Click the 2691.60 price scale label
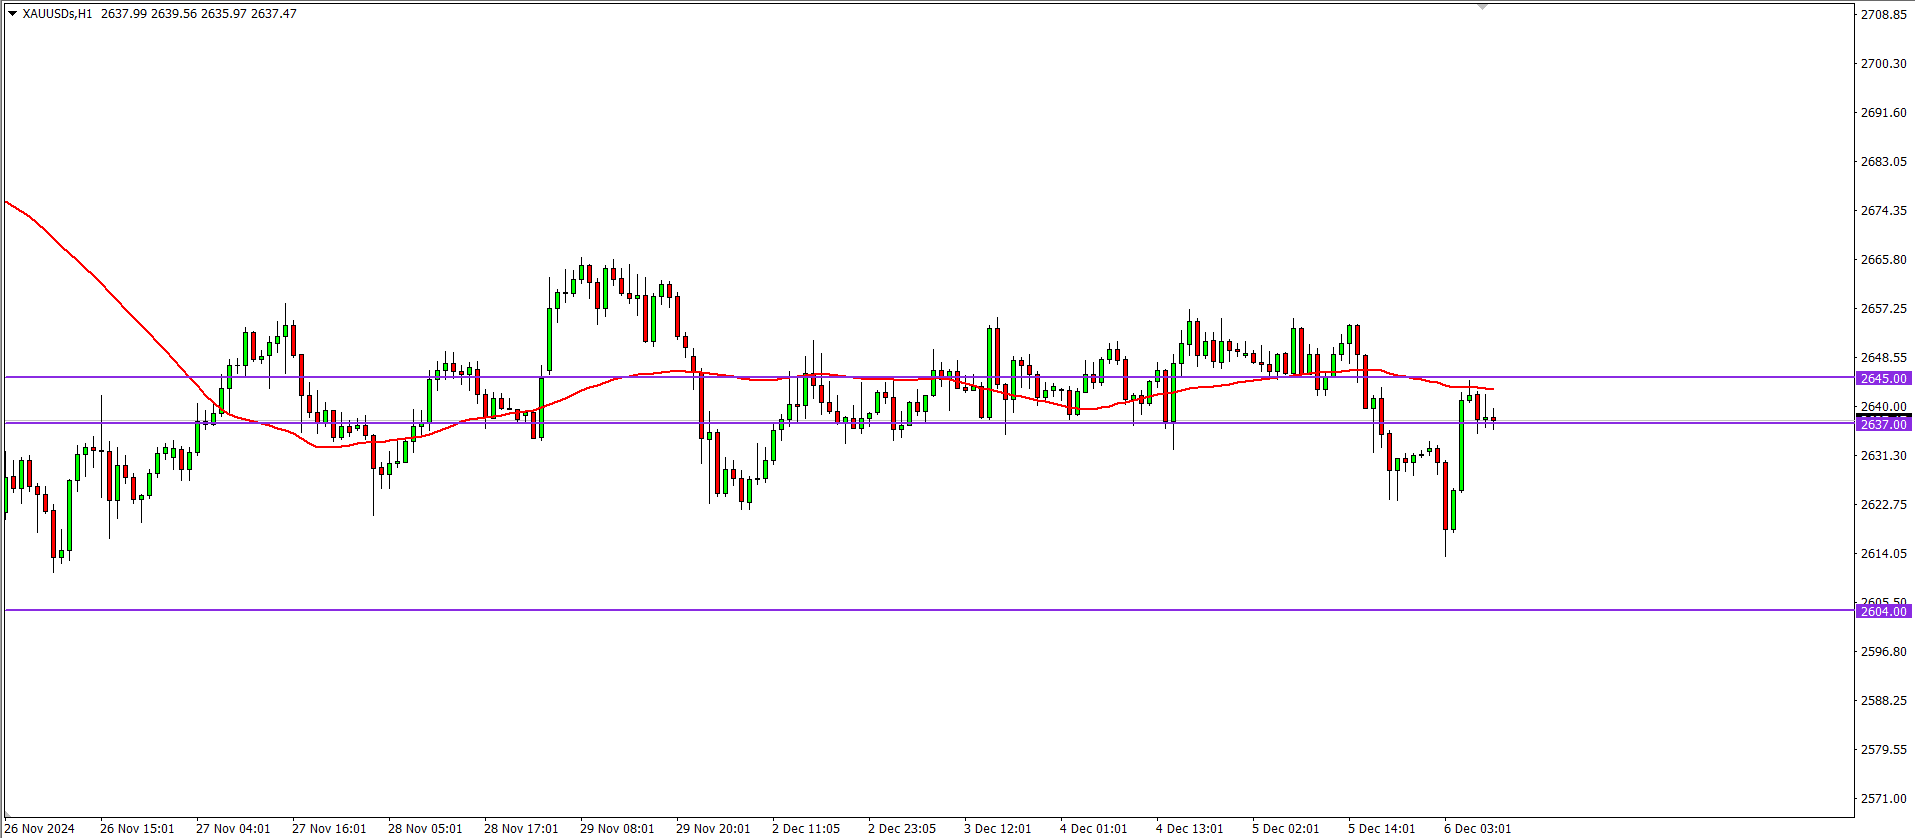Image resolution: width=1915 pixels, height=838 pixels. pos(1883,112)
